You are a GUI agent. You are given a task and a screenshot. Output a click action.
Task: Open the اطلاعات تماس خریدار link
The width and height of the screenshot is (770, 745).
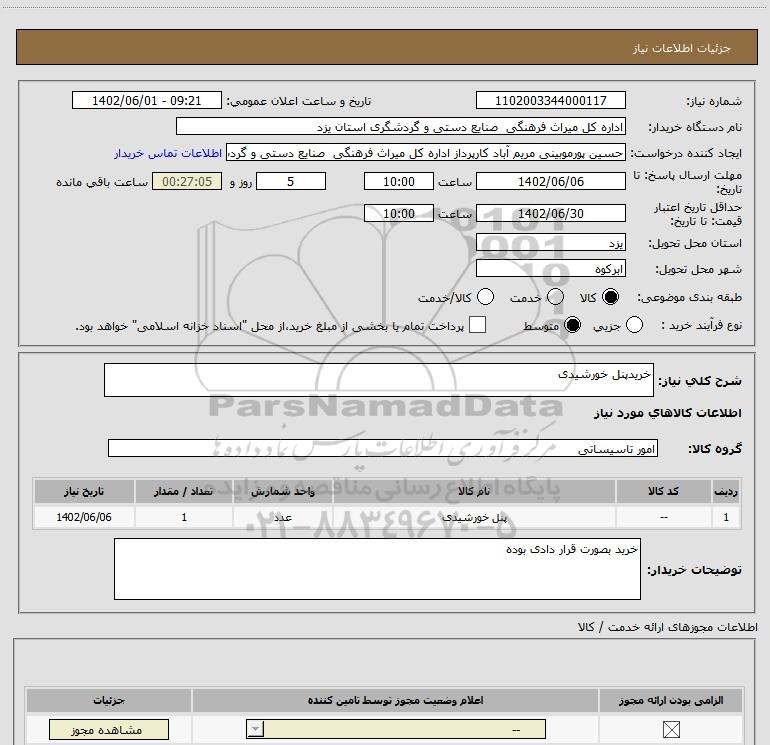tap(168, 153)
